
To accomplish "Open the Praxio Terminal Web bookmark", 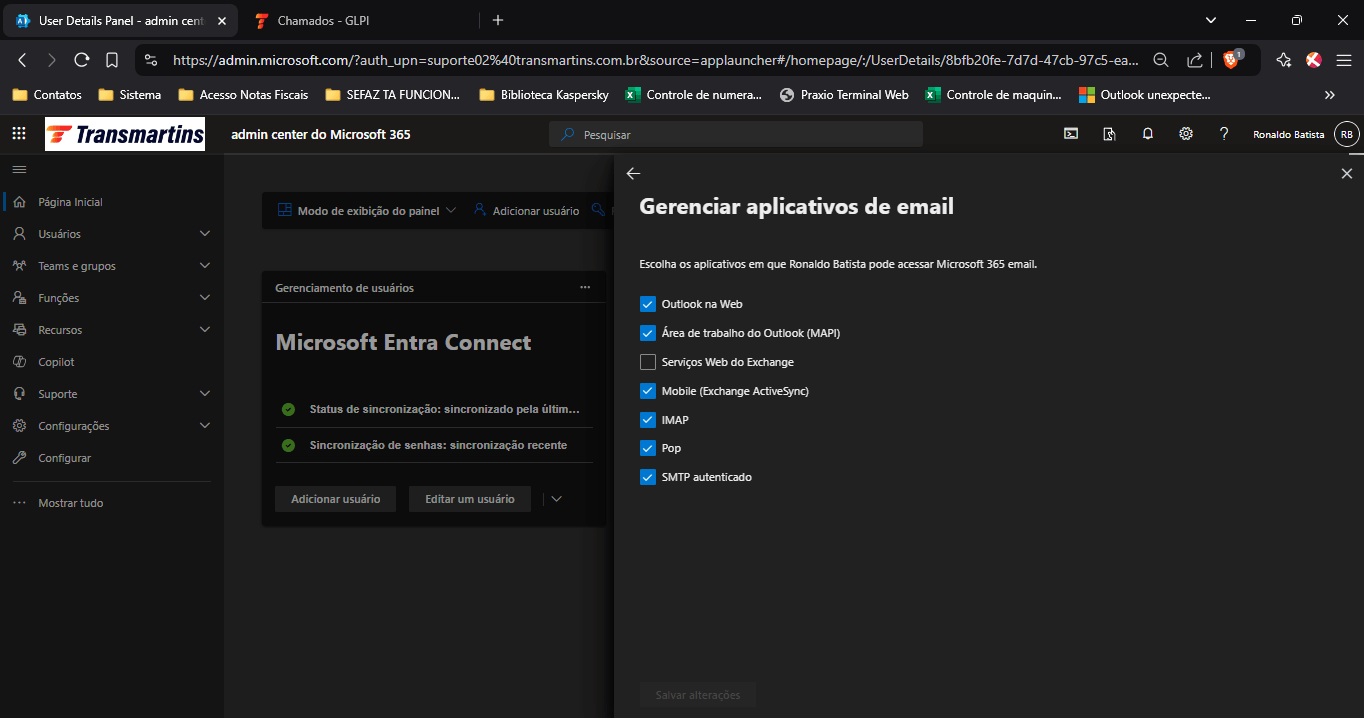I will (844, 95).
